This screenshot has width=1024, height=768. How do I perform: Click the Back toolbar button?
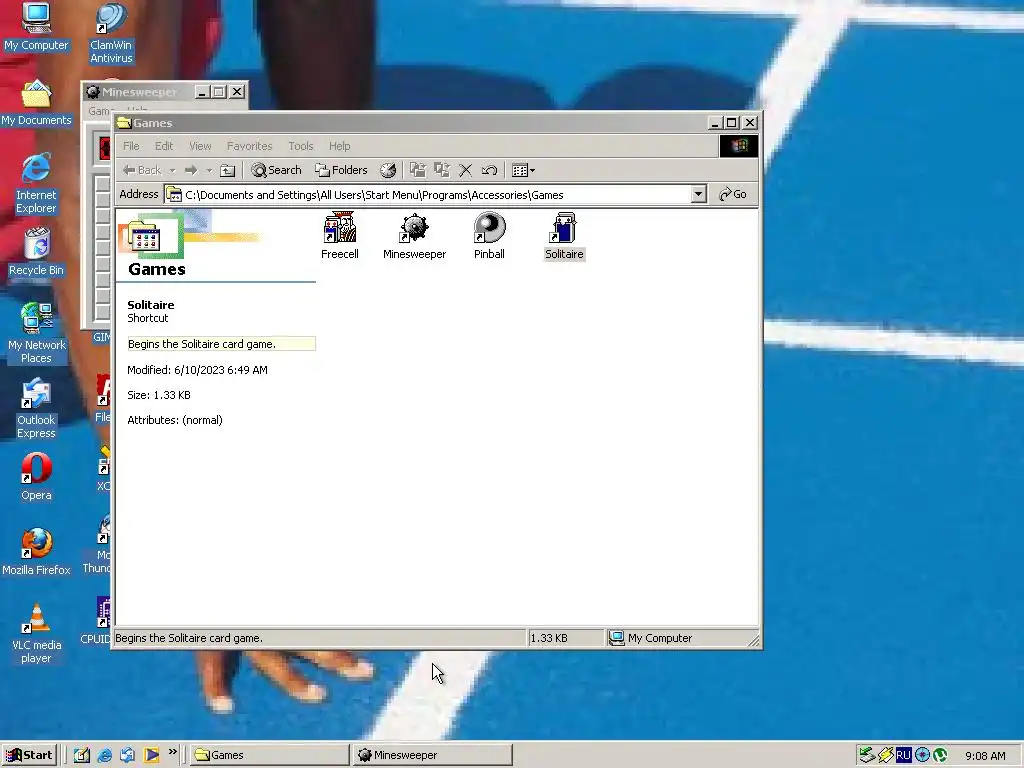(x=142, y=170)
